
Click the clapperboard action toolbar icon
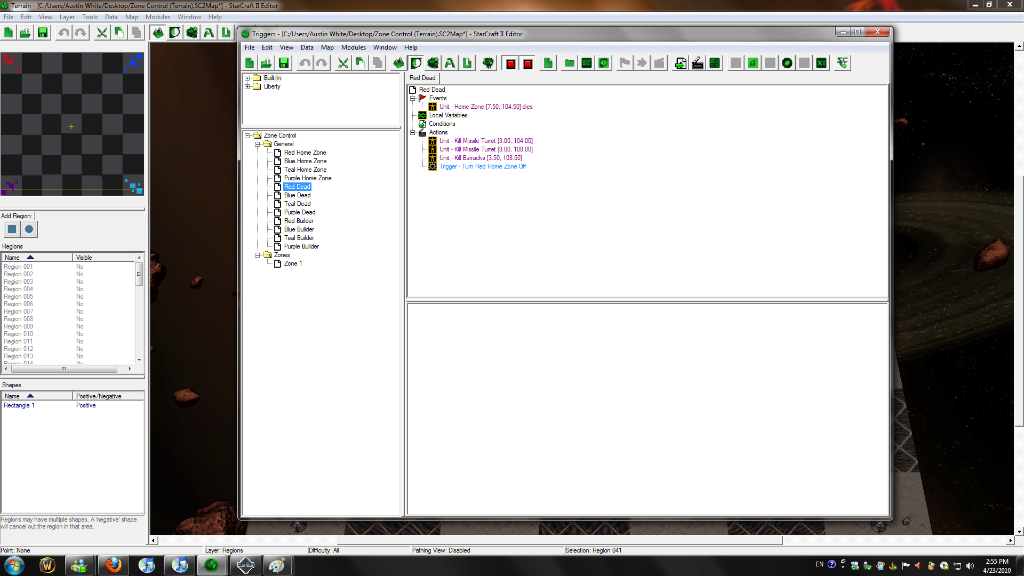pos(697,63)
